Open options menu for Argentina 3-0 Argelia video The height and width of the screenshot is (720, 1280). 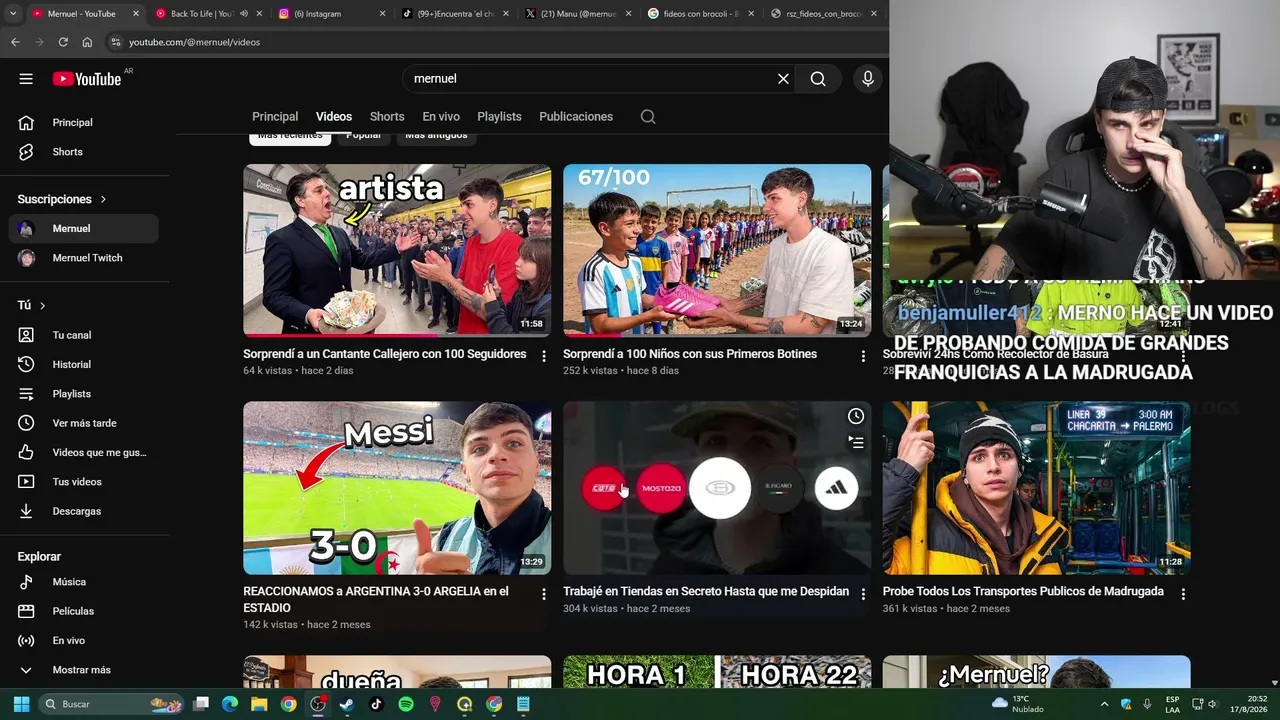pyautogui.click(x=544, y=594)
